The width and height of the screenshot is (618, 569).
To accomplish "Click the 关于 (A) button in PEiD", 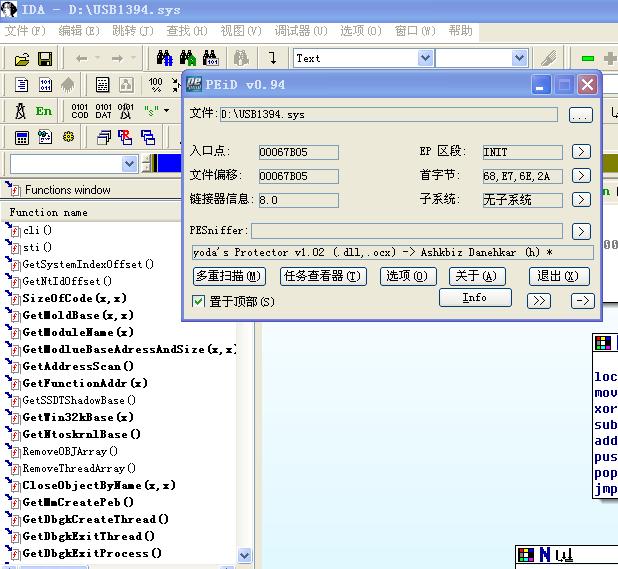I will point(477,276).
